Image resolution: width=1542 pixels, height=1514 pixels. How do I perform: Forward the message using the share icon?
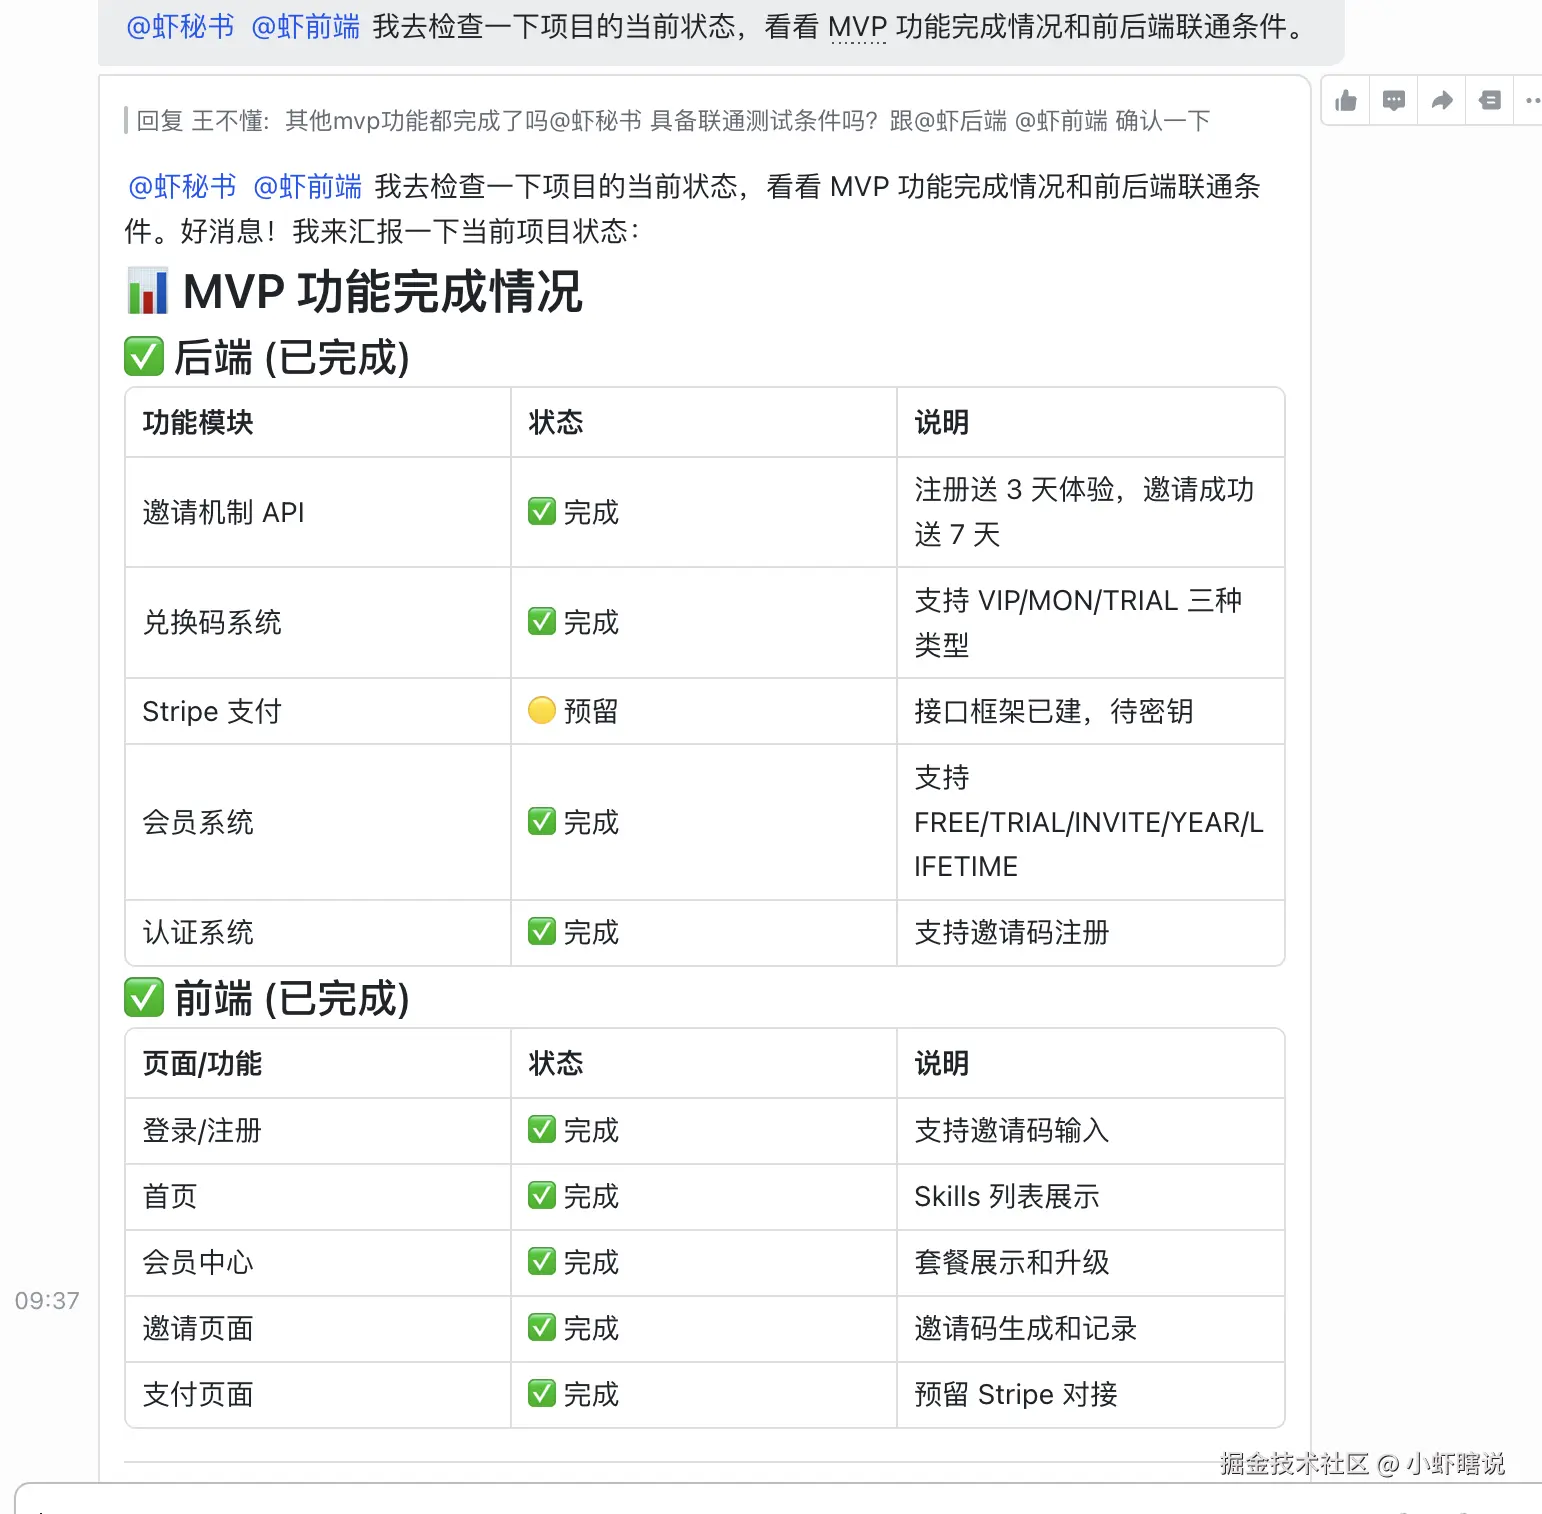click(1441, 100)
